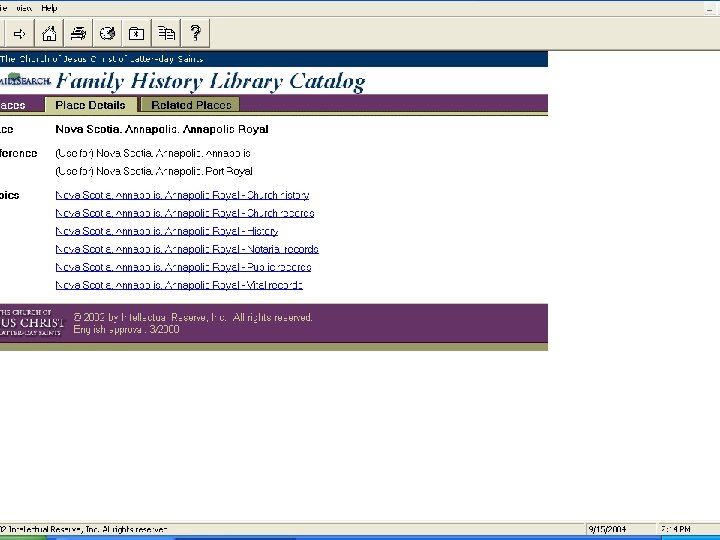Screen dimensions: 720x540
Task: Click the English approval 3/2000 text
Action: (x=126, y=329)
